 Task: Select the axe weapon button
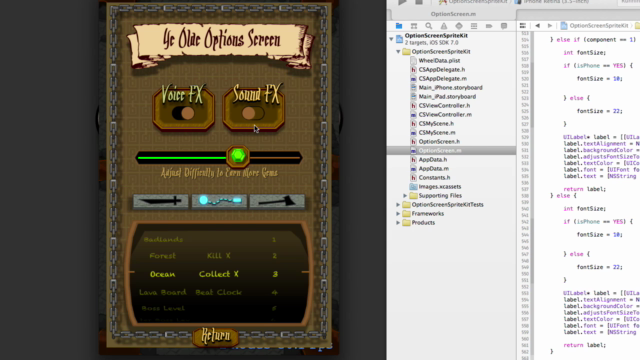[x=277, y=201]
